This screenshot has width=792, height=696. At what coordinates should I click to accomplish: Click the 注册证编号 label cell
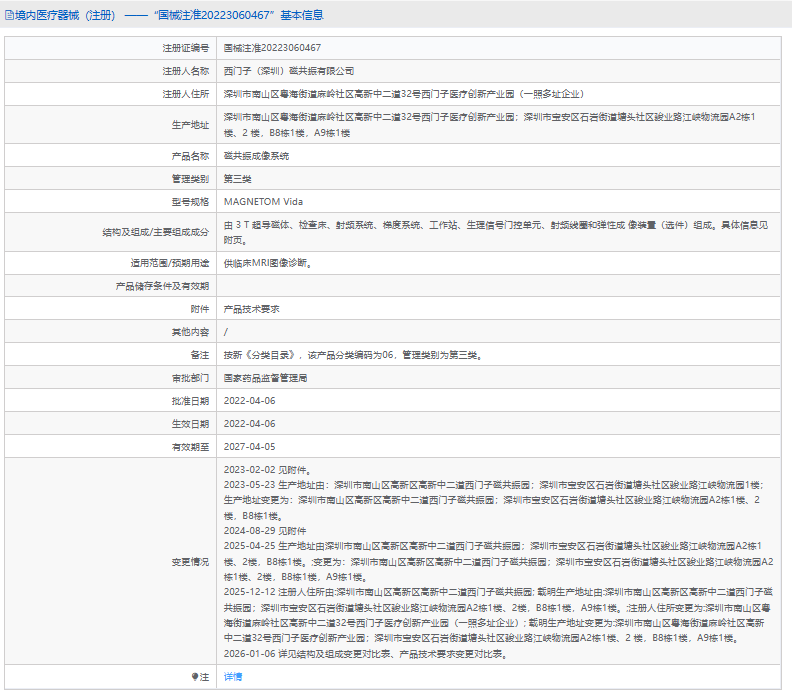(x=111, y=48)
